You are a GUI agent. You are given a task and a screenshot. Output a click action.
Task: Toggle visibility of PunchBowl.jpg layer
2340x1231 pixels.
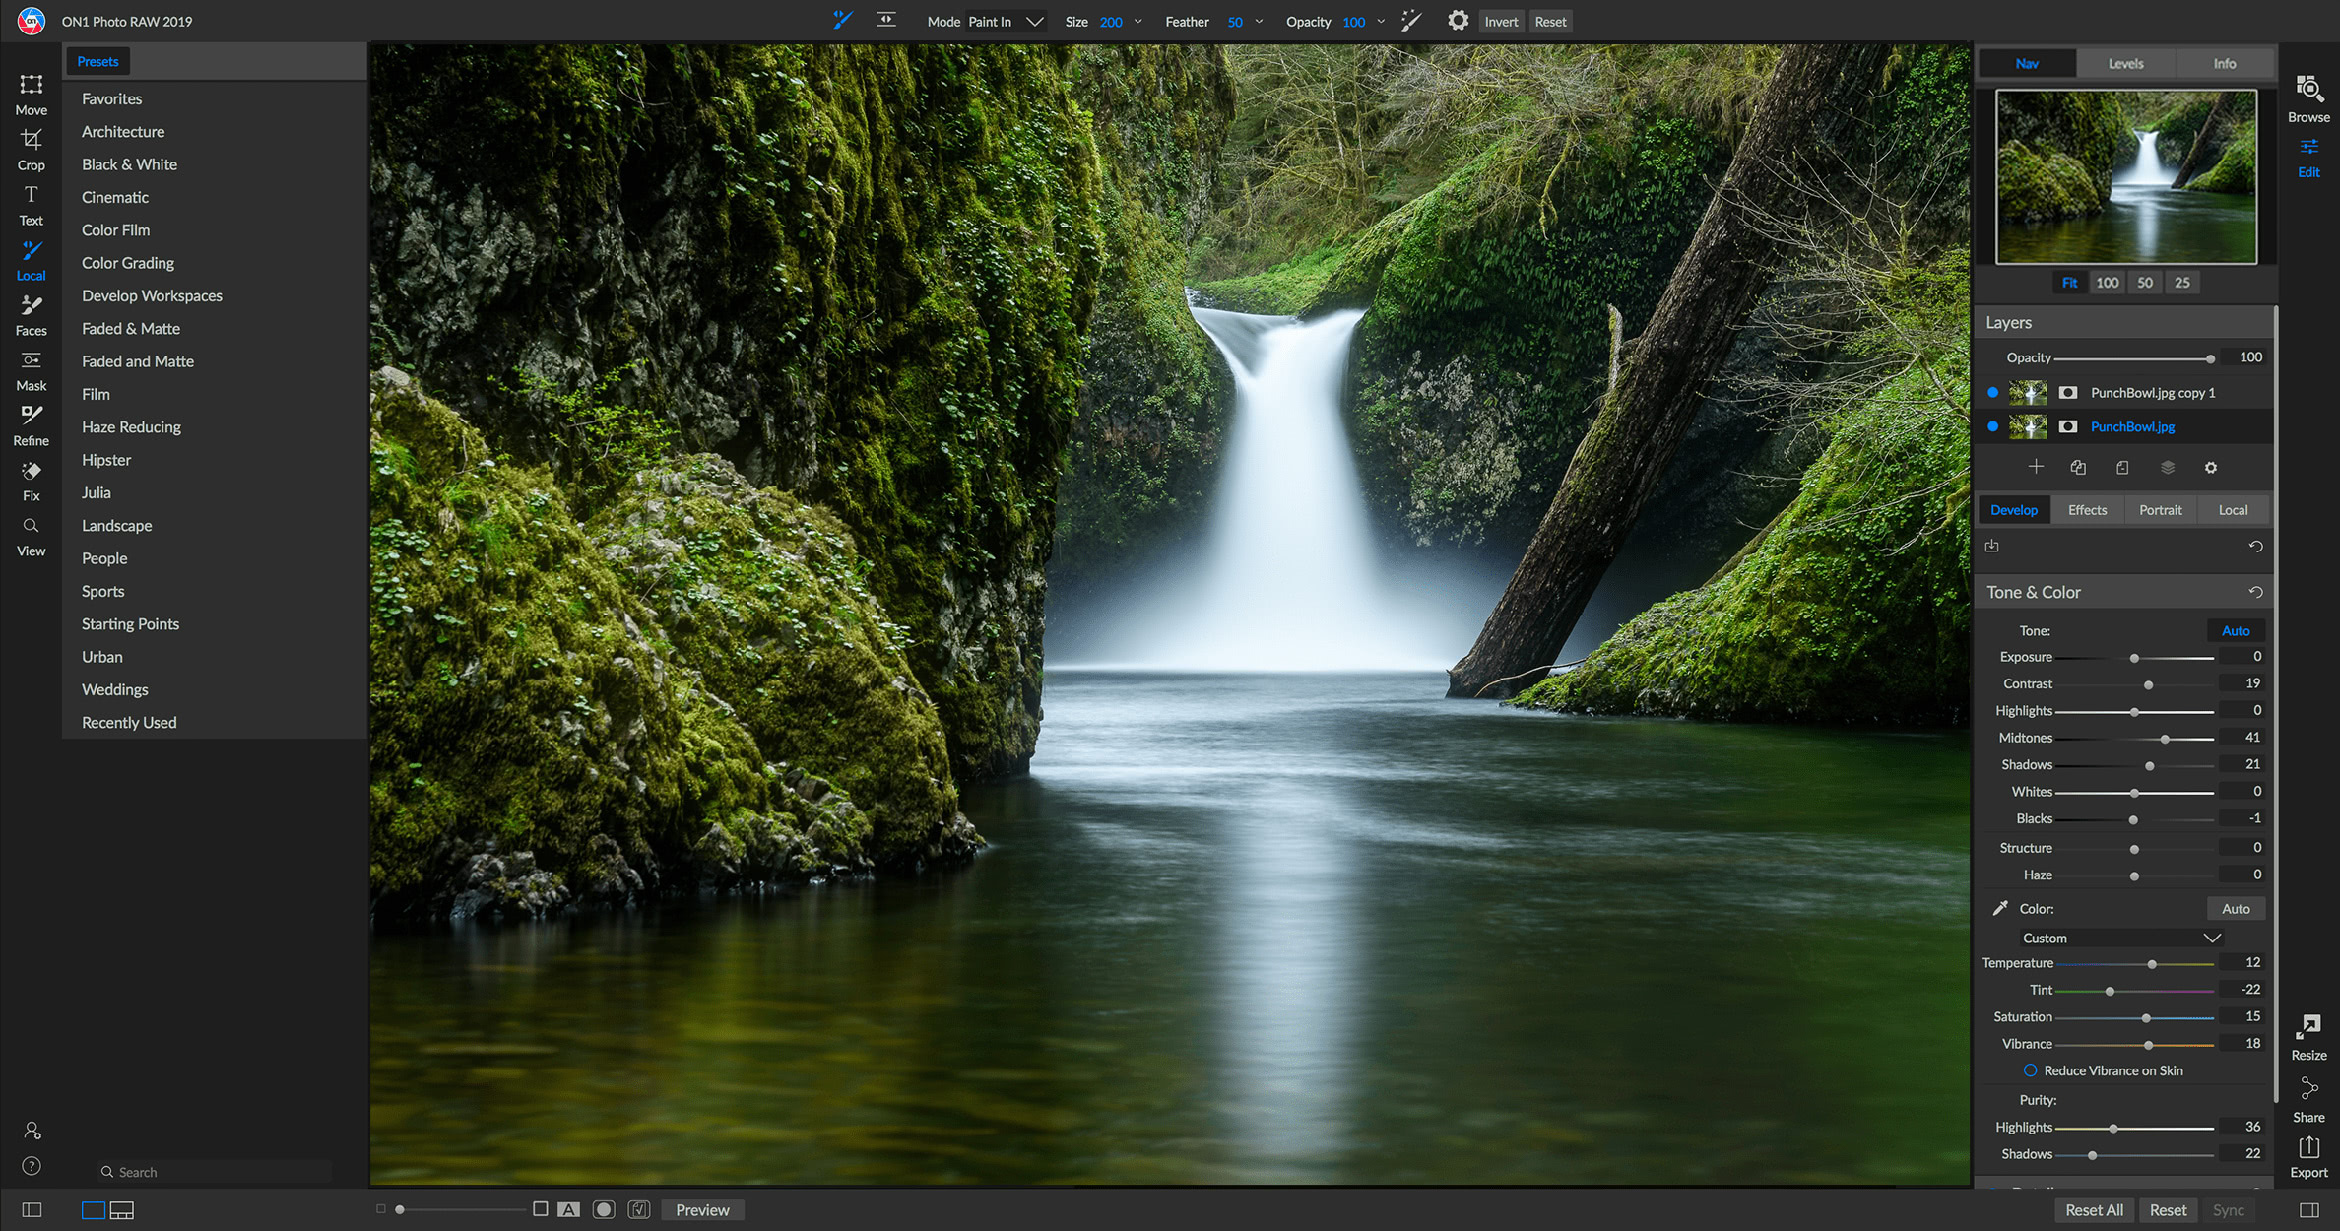(x=1995, y=426)
